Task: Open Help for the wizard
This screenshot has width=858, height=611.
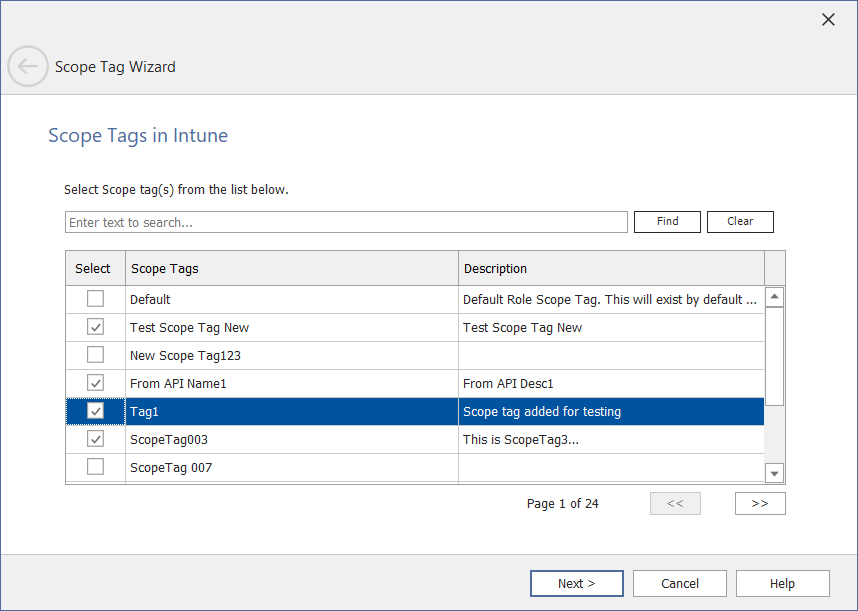Action: click(x=782, y=584)
